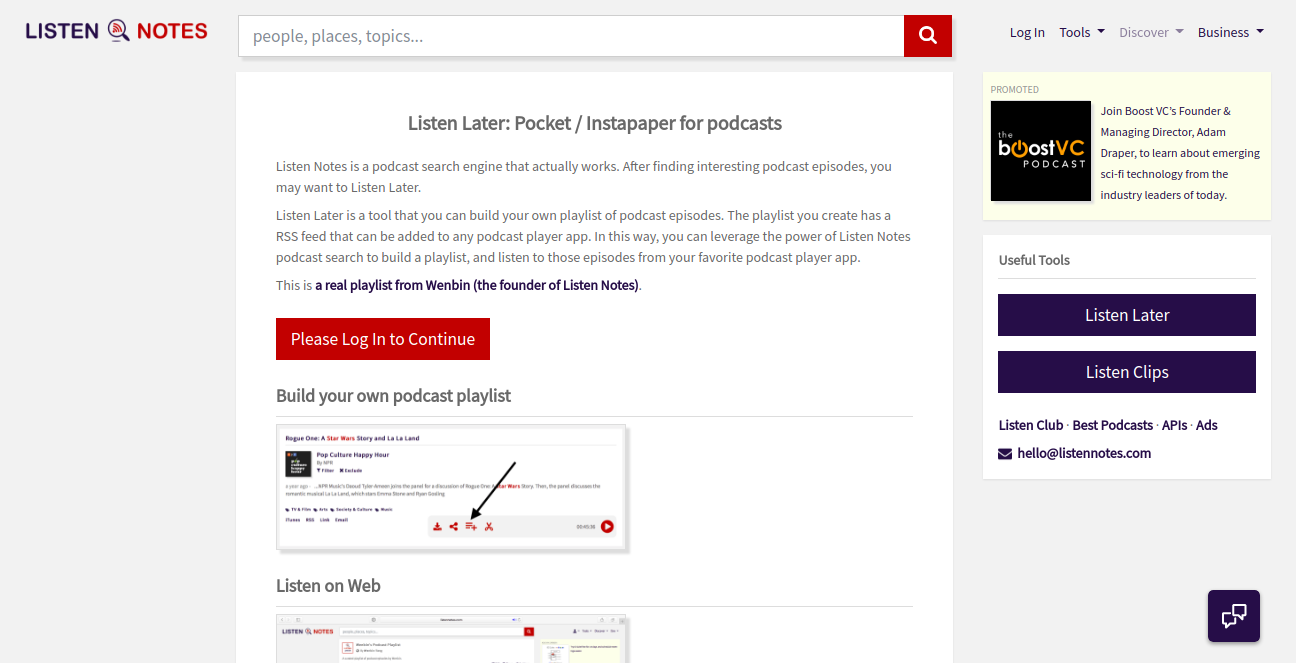Screen dimensions: 1296x663
Task: Click the Listen Later sidebar button
Action: coord(1127,315)
